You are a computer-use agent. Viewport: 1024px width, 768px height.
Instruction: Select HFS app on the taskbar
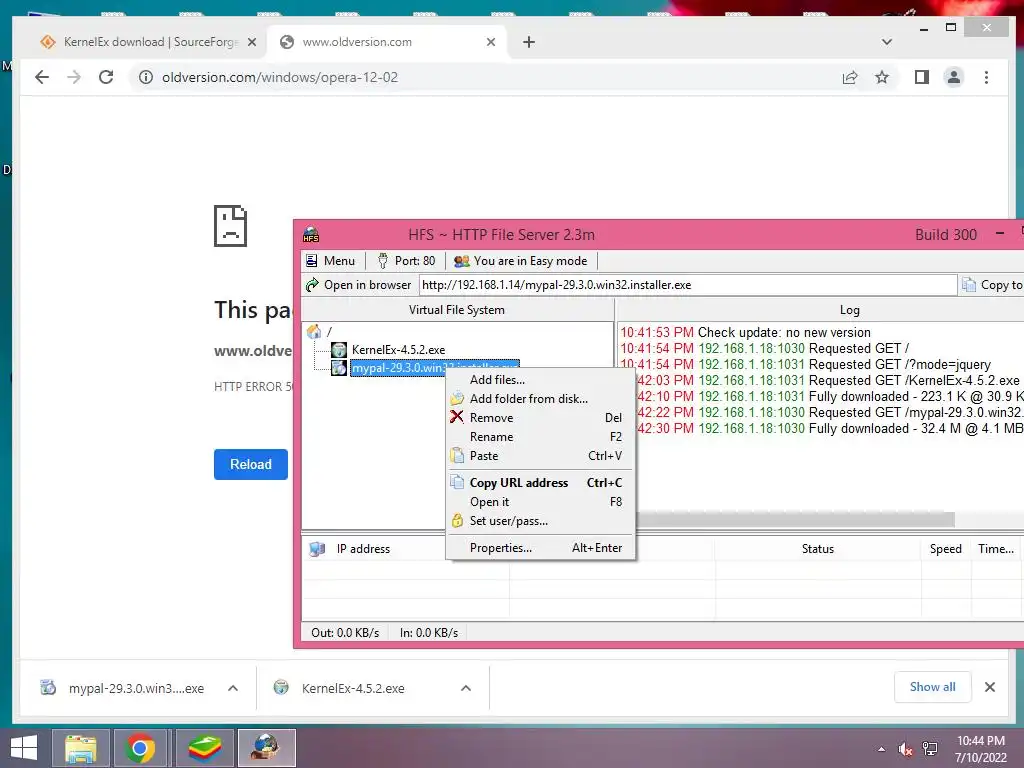[266, 748]
